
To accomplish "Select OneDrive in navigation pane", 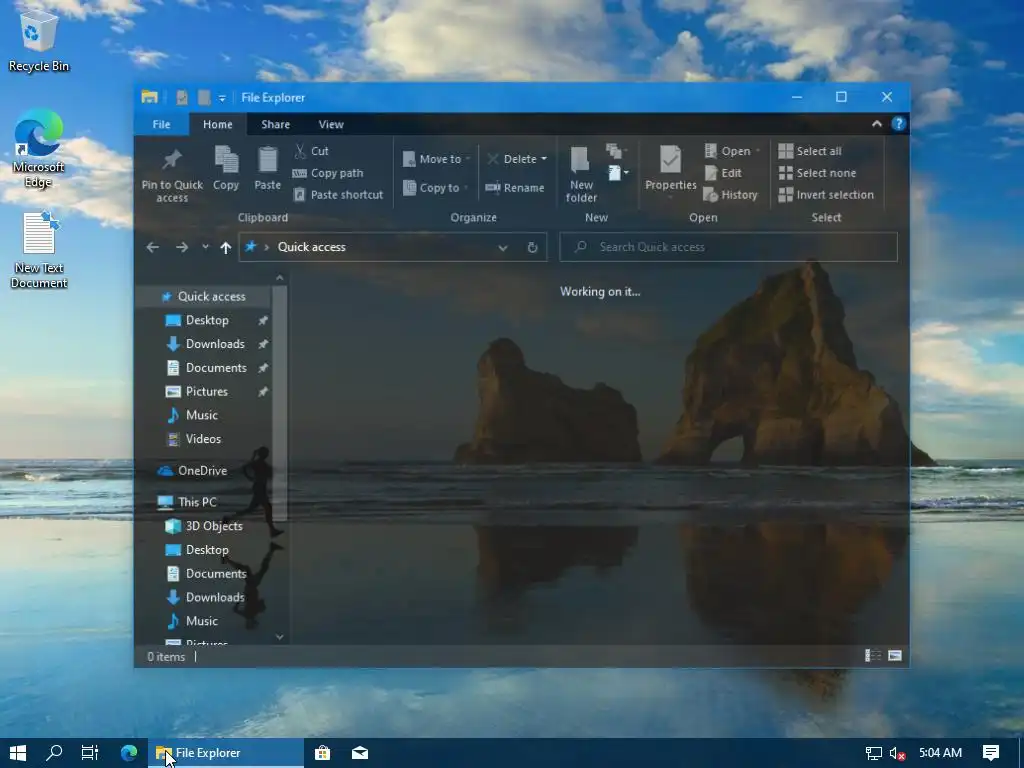I will pos(202,471).
